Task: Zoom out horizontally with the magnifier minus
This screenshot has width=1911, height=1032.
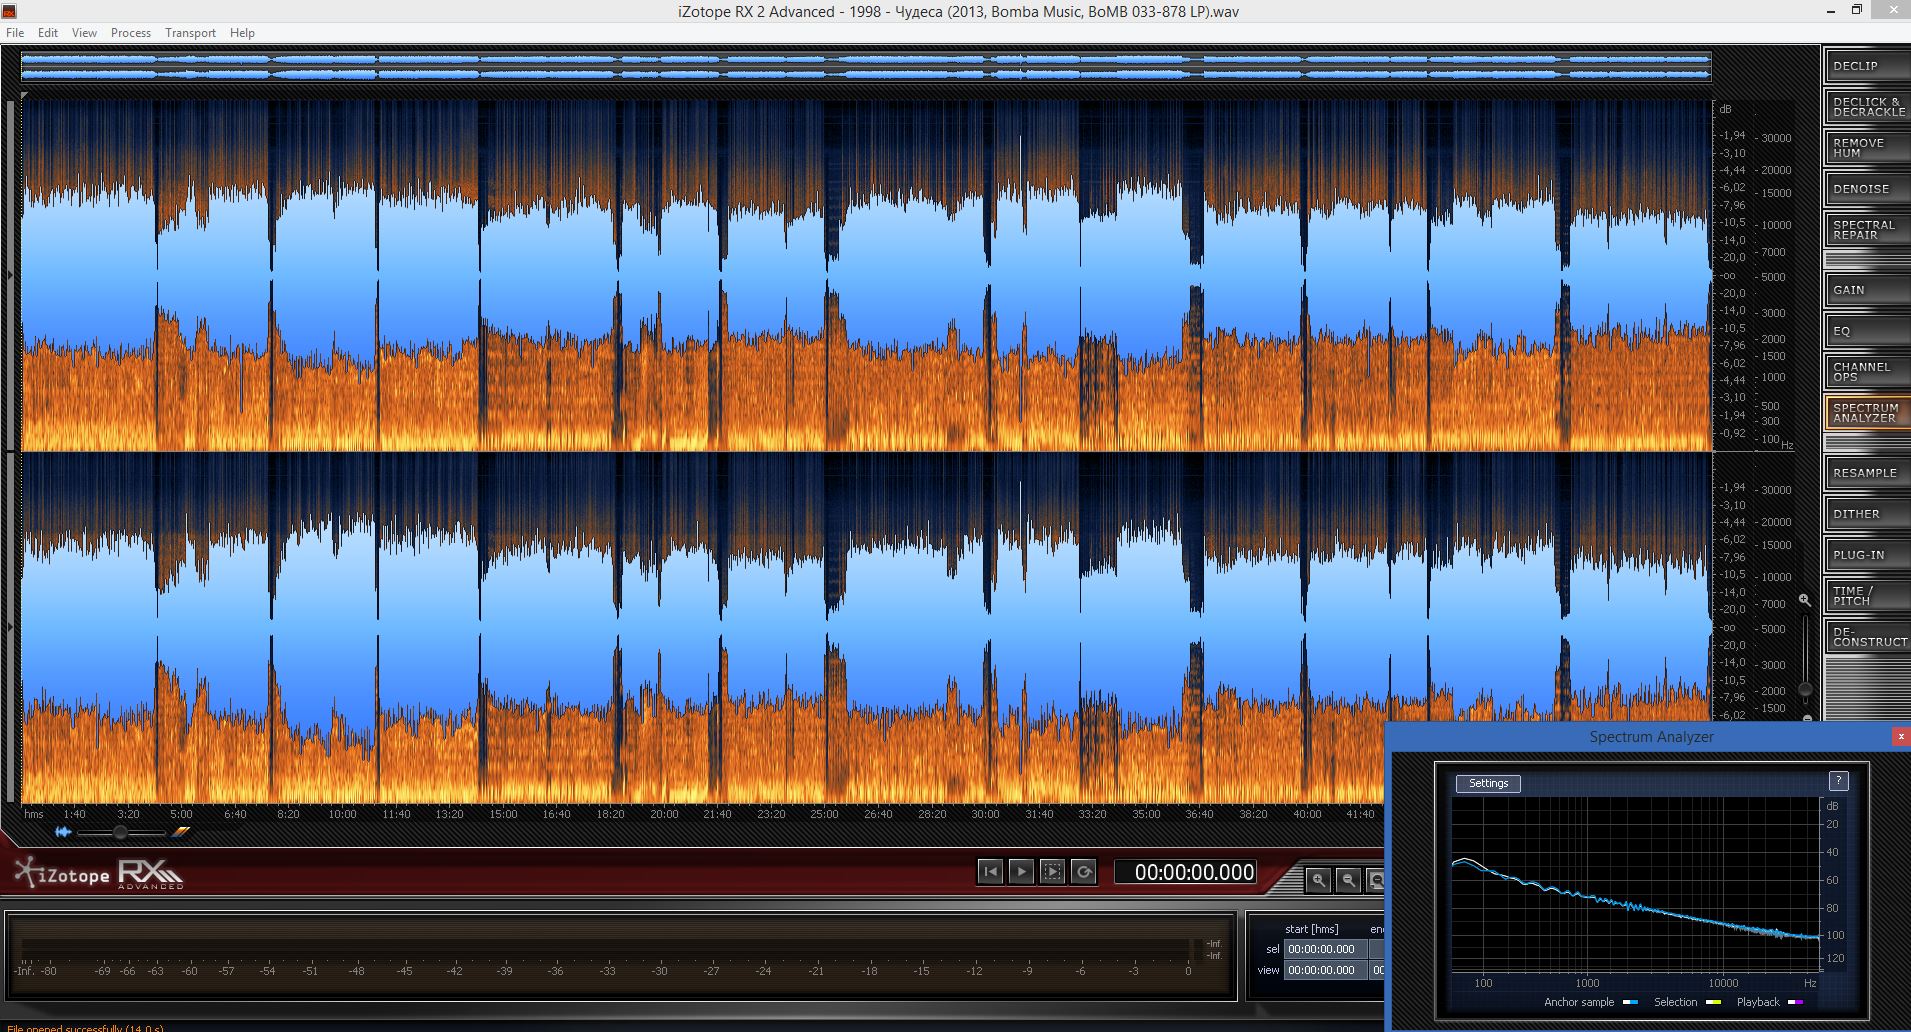Action: coord(1348,880)
